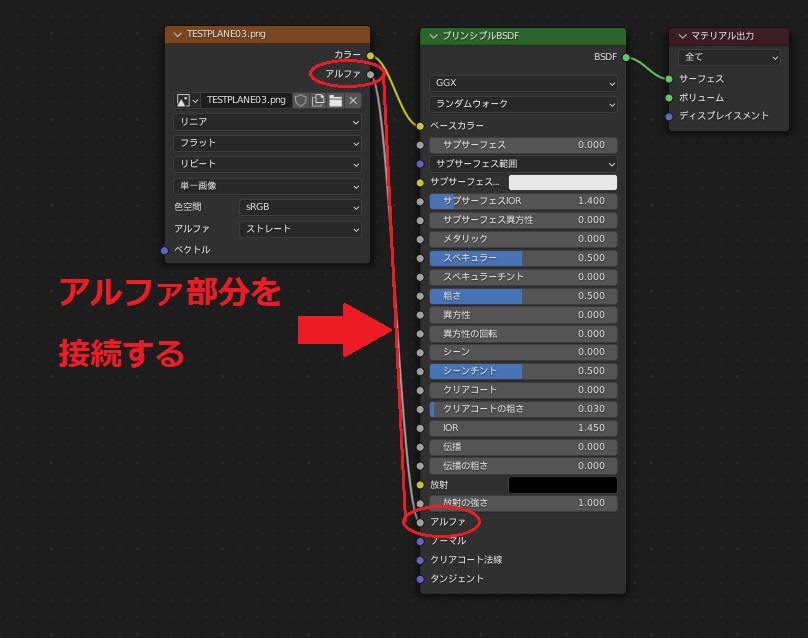Click the BSDF output socket

[x=626, y=57]
